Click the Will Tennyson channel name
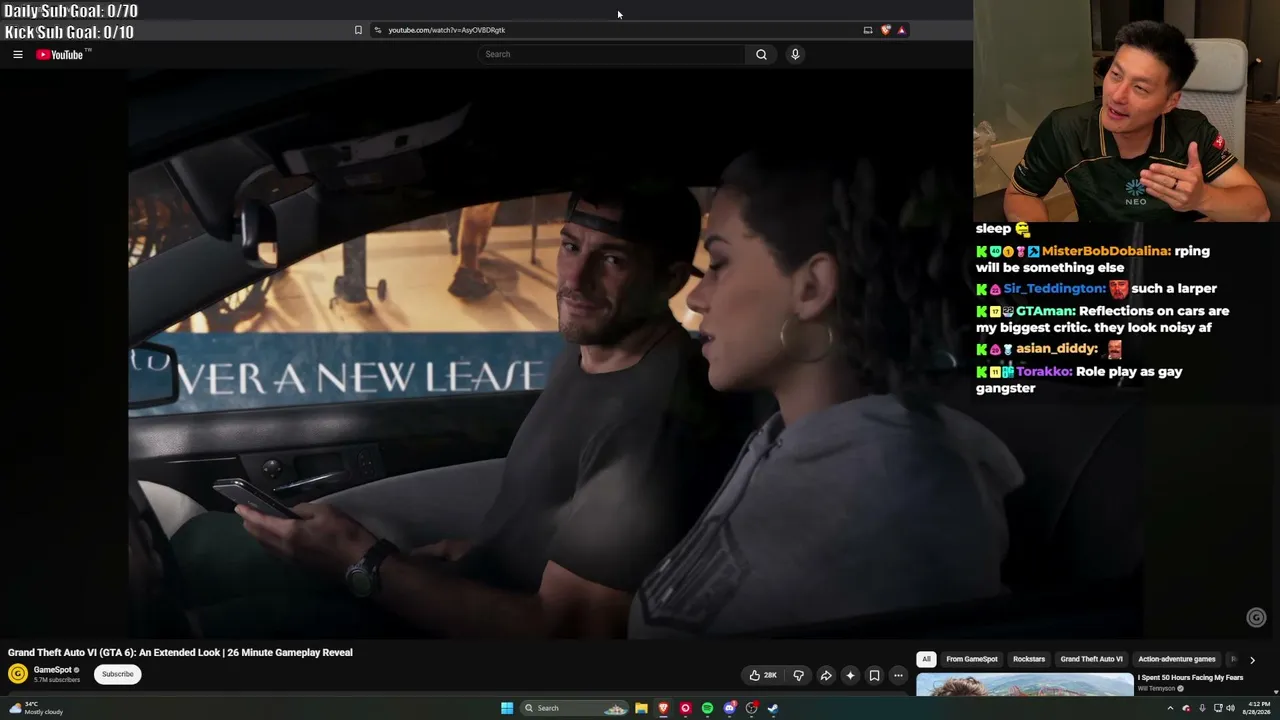The width and height of the screenshot is (1280, 720). coord(1157,689)
